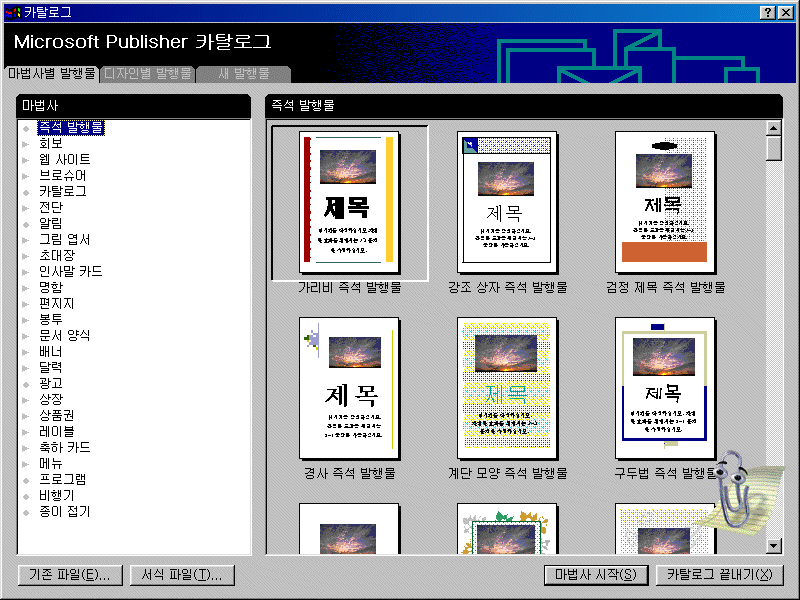Select the 가리비 즉석 발행물 thumbnail

tap(349, 203)
